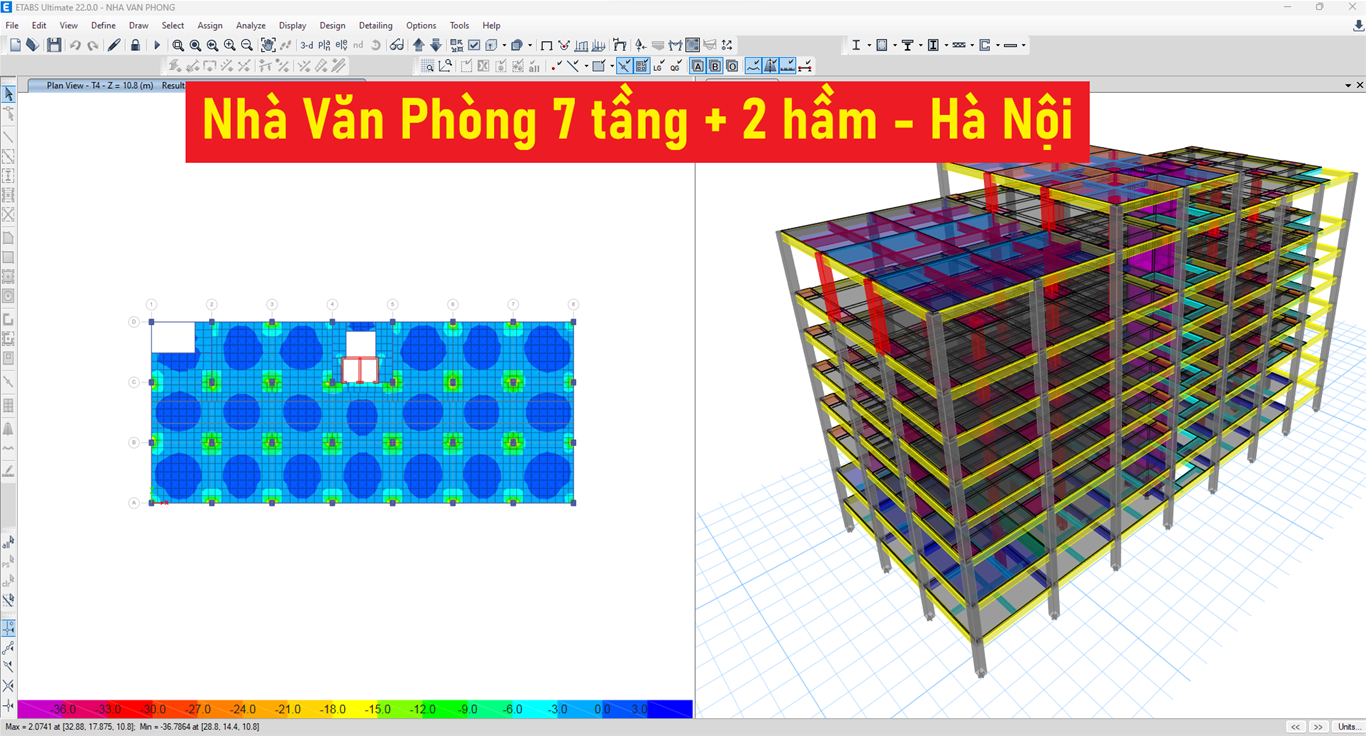Move down in list with down arrow

pyautogui.click(x=436, y=45)
